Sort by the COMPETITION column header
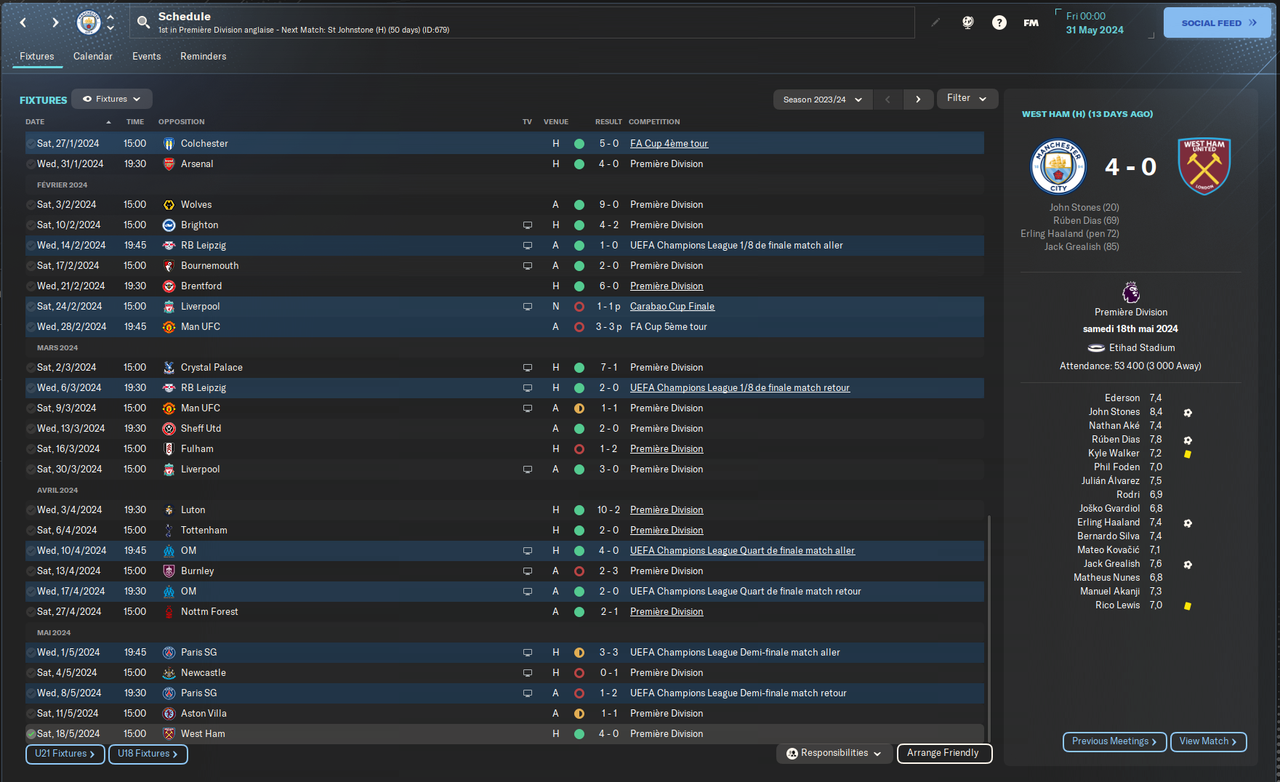The image size is (1280, 782). point(655,122)
